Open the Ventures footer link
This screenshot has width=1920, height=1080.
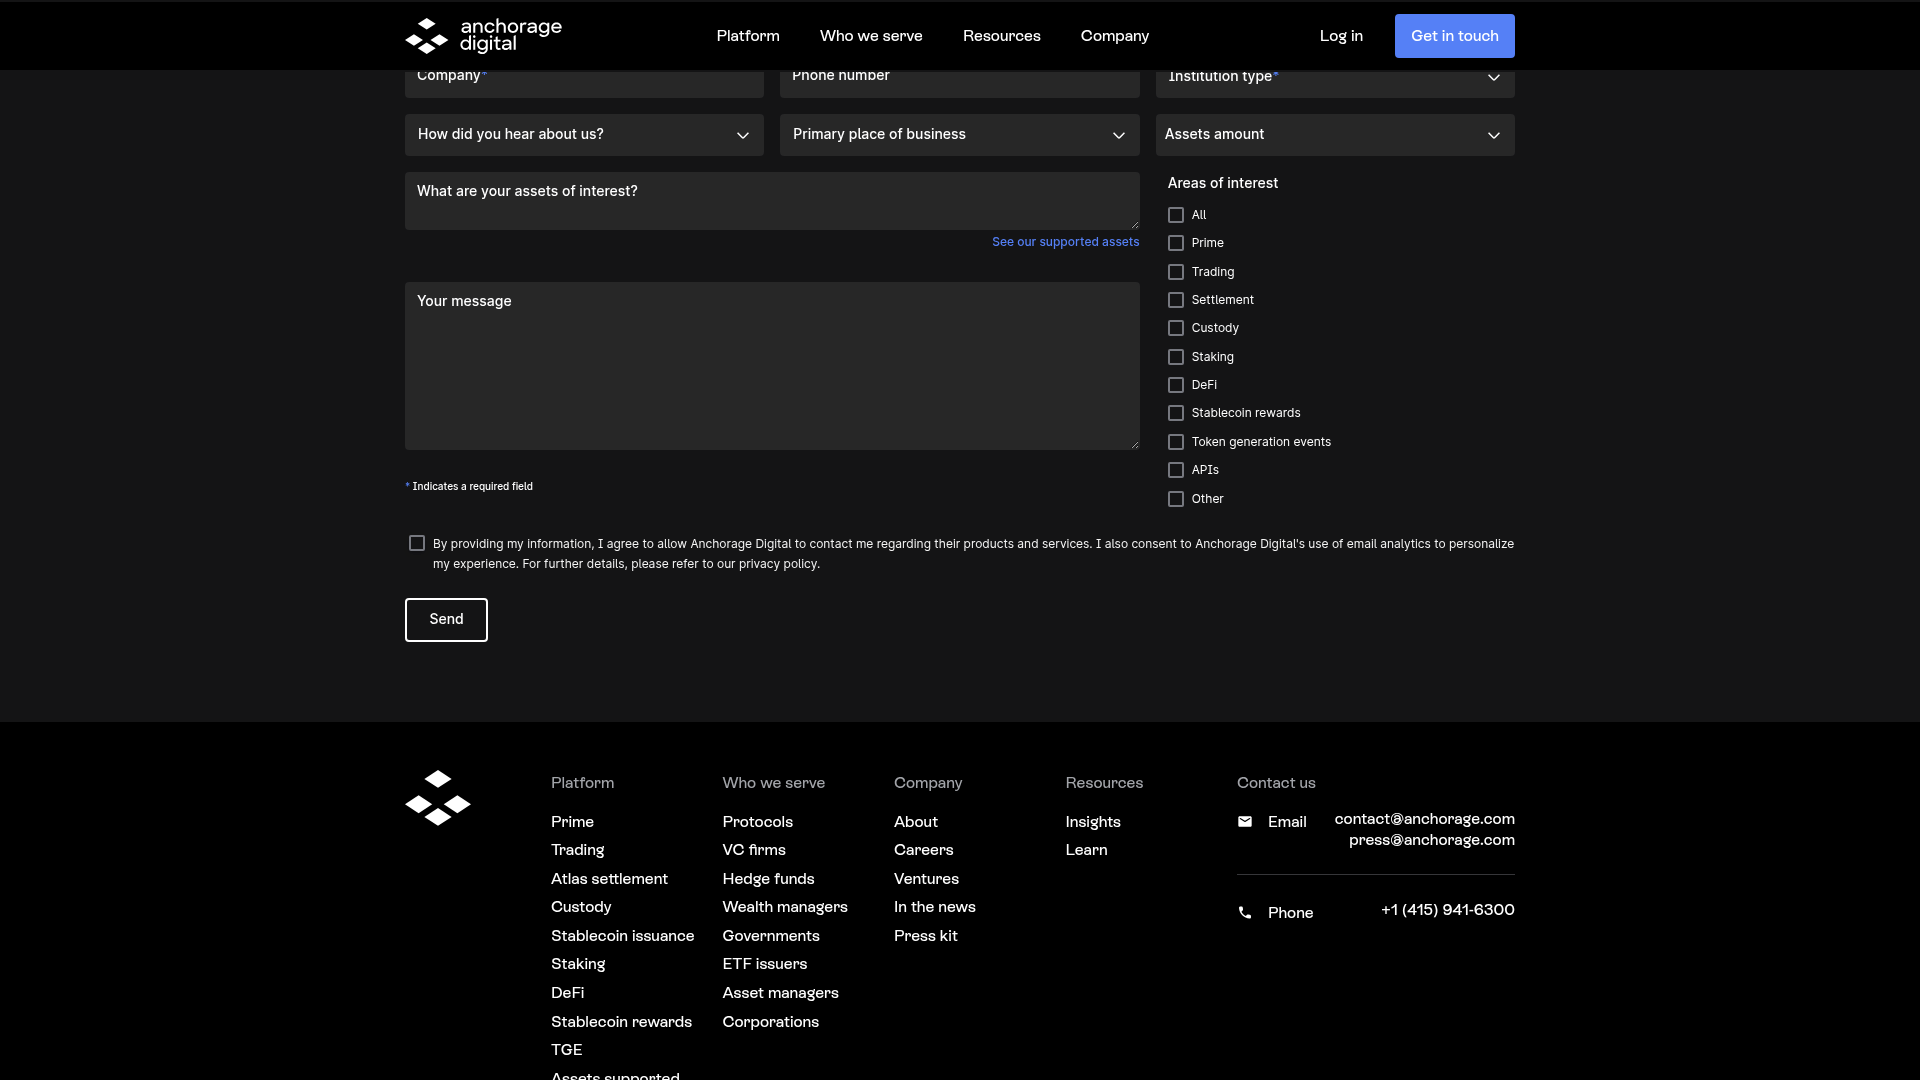click(926, 879)
